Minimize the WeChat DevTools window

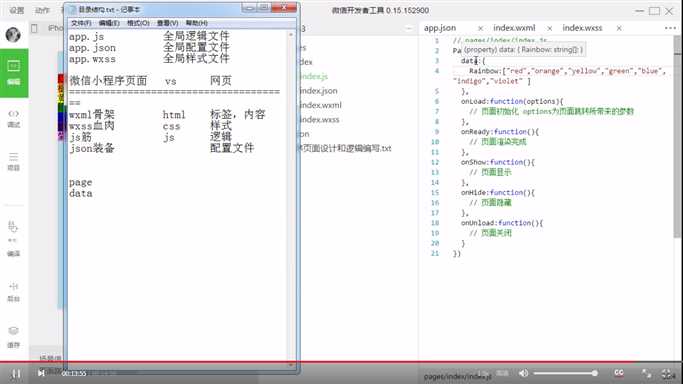click(639, 11)
